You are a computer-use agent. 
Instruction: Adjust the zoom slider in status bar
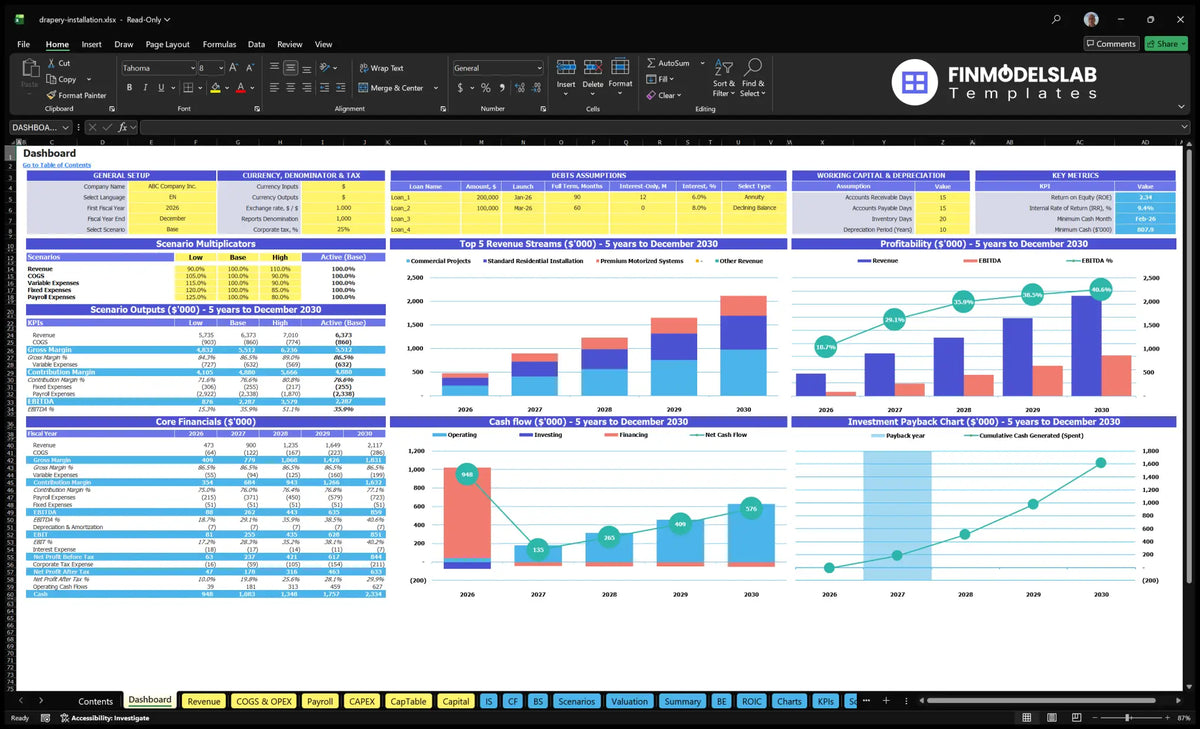click(1127, 718)
